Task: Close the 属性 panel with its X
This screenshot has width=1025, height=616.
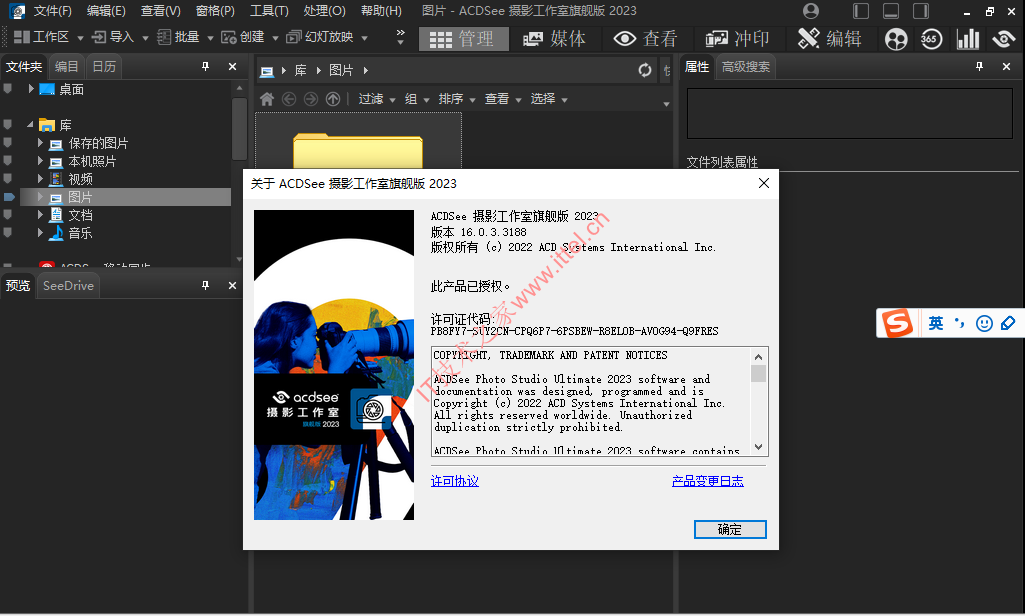Action: pyautogui.click(x=1007, y=66)
